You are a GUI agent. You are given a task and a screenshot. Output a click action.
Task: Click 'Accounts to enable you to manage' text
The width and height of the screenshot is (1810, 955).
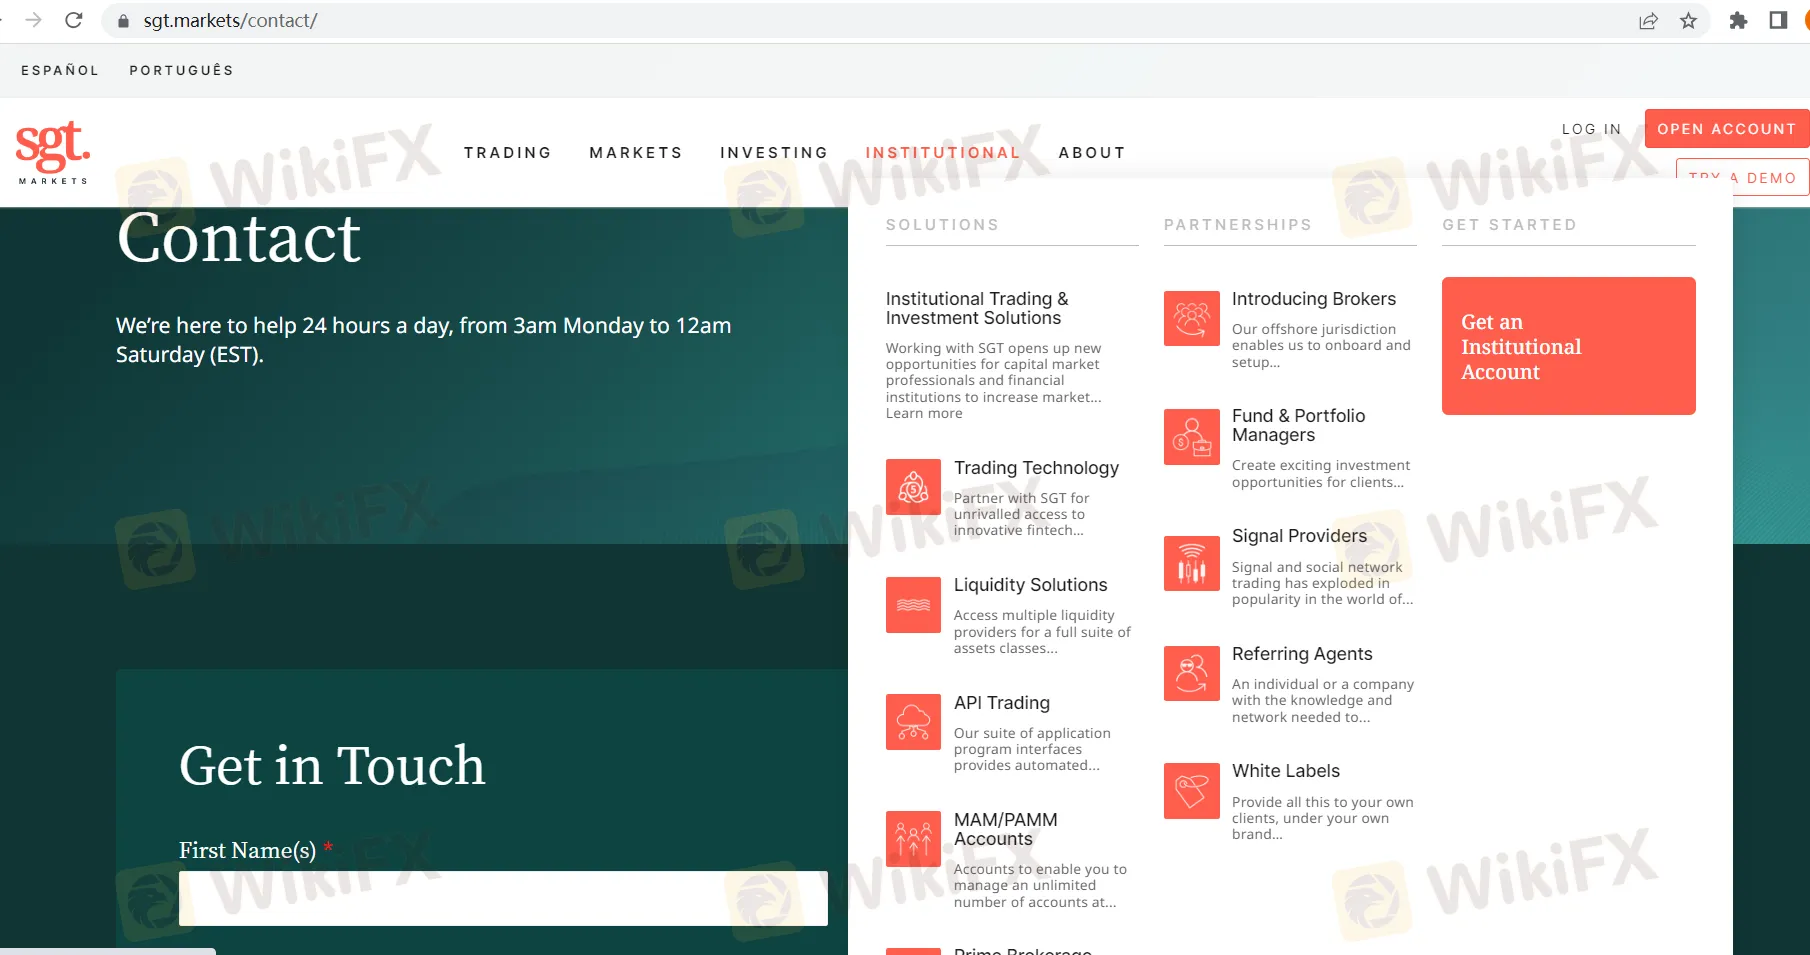click(1040, 885)
